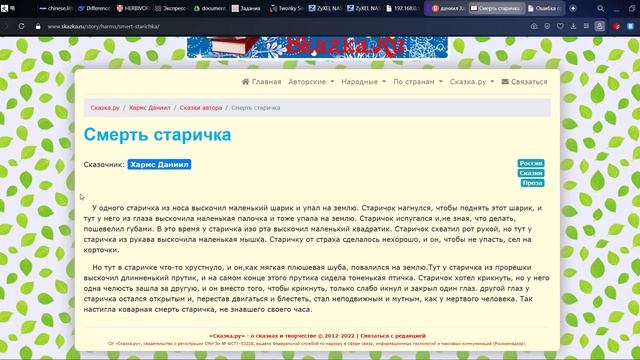Switch to the 192.168.0 tab
This screenshot has width=640, height=360.
(x=402, y=8)
